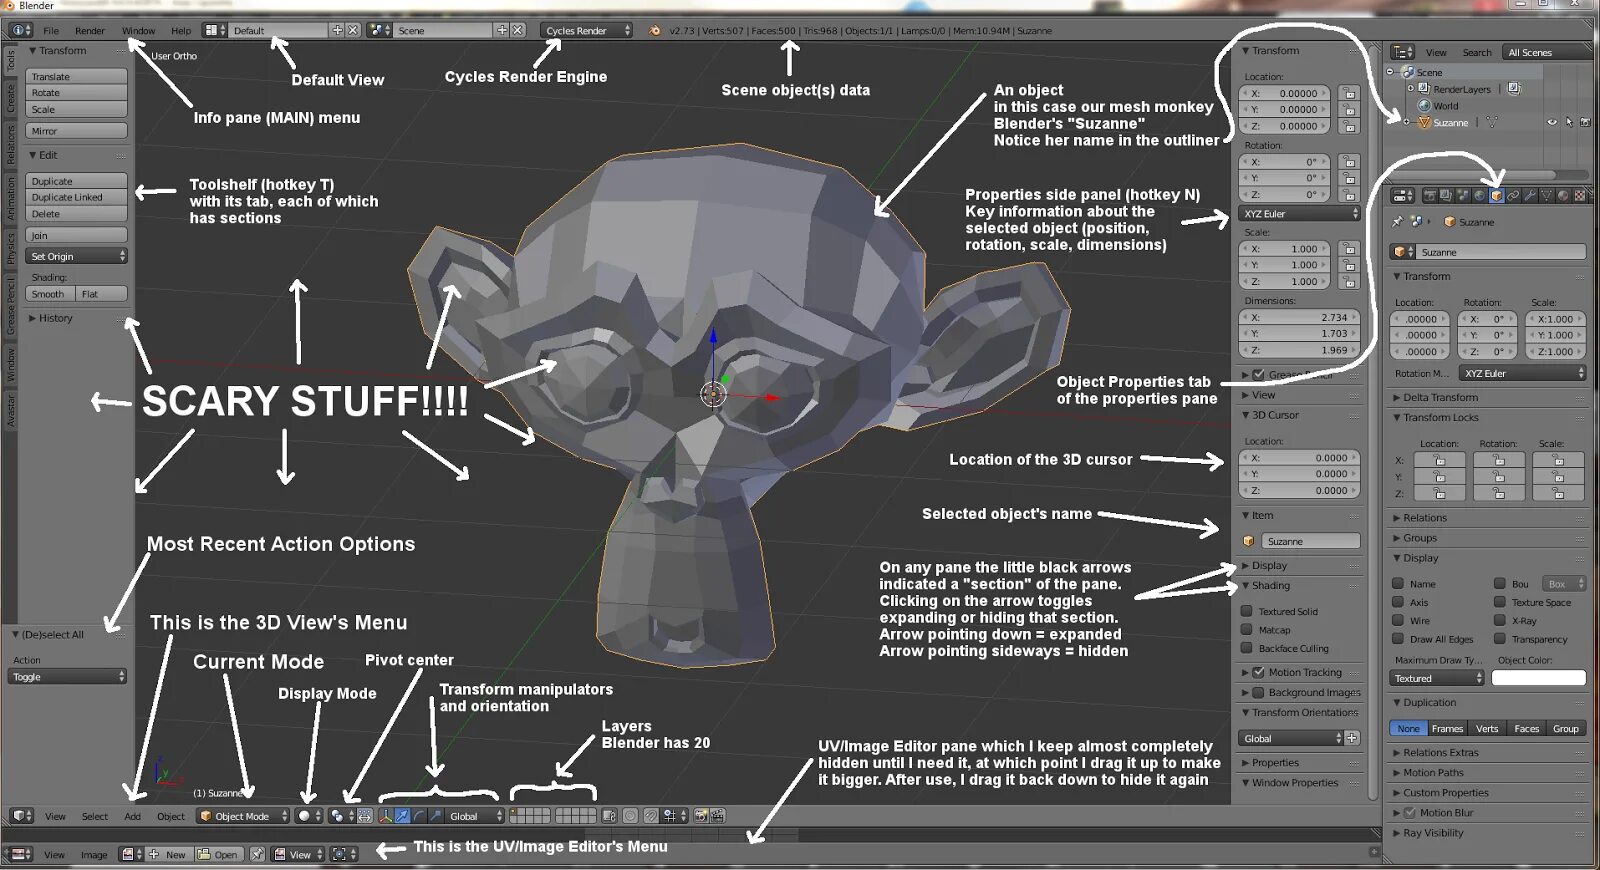Toggle Suzanne selectability cursor in outliner

tap(1569, 122)
